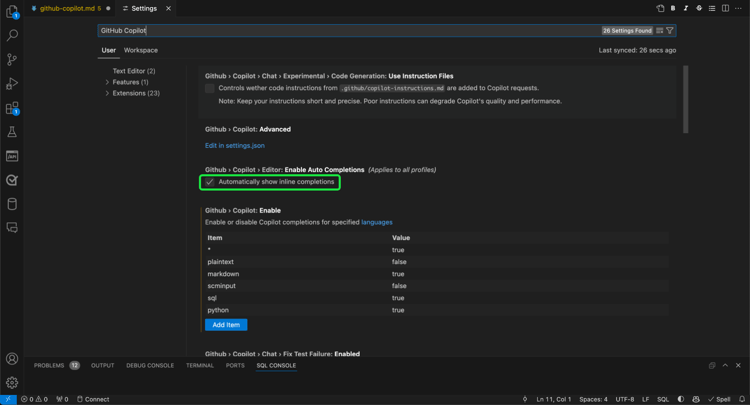Open the PORTS panel tab

(235, 365)
